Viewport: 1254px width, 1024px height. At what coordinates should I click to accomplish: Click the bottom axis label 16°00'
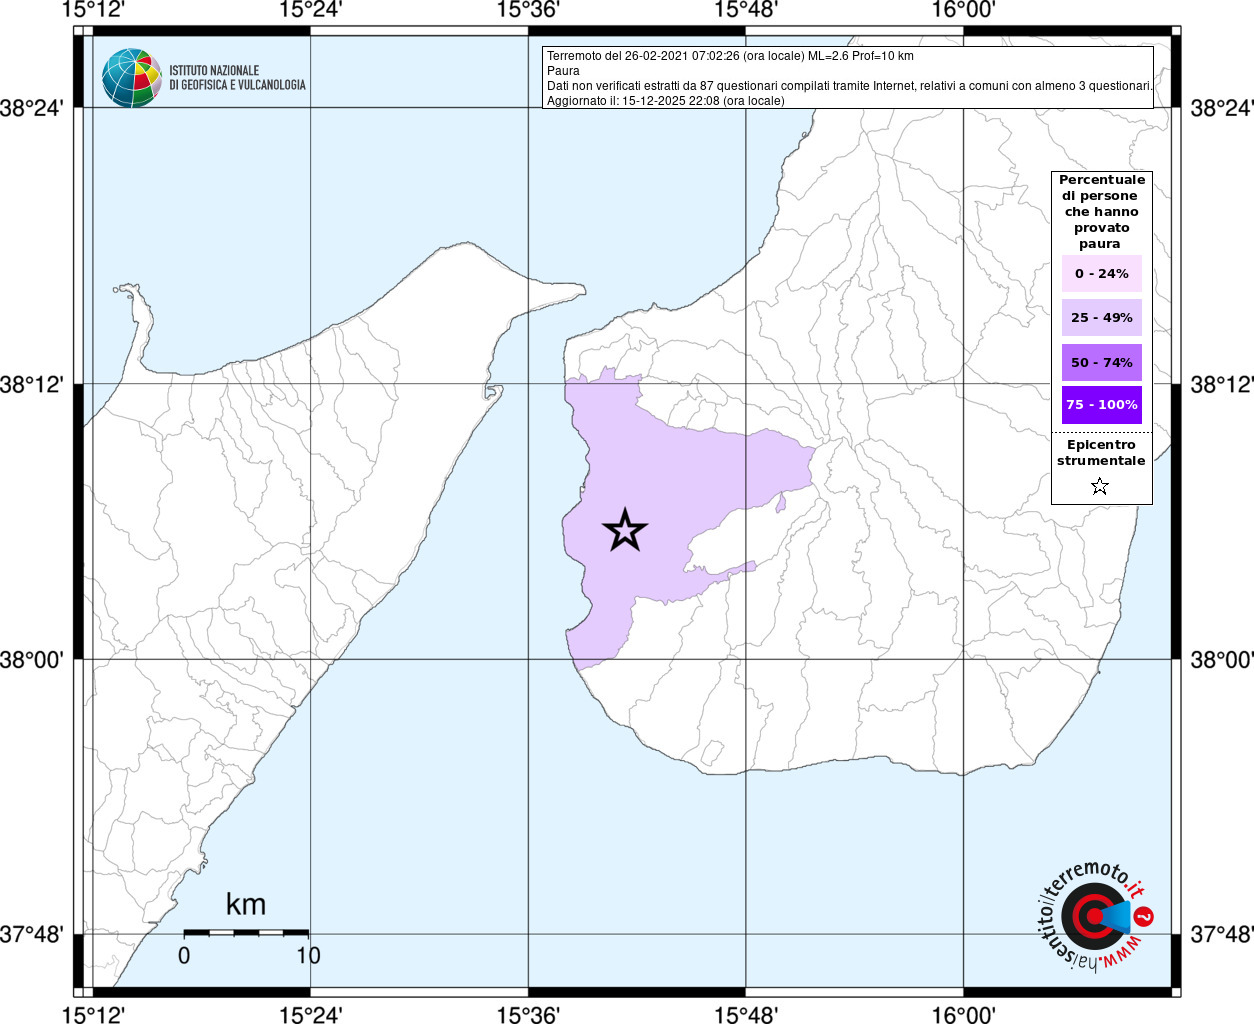pyautogui.click(x=963, y=1014)
